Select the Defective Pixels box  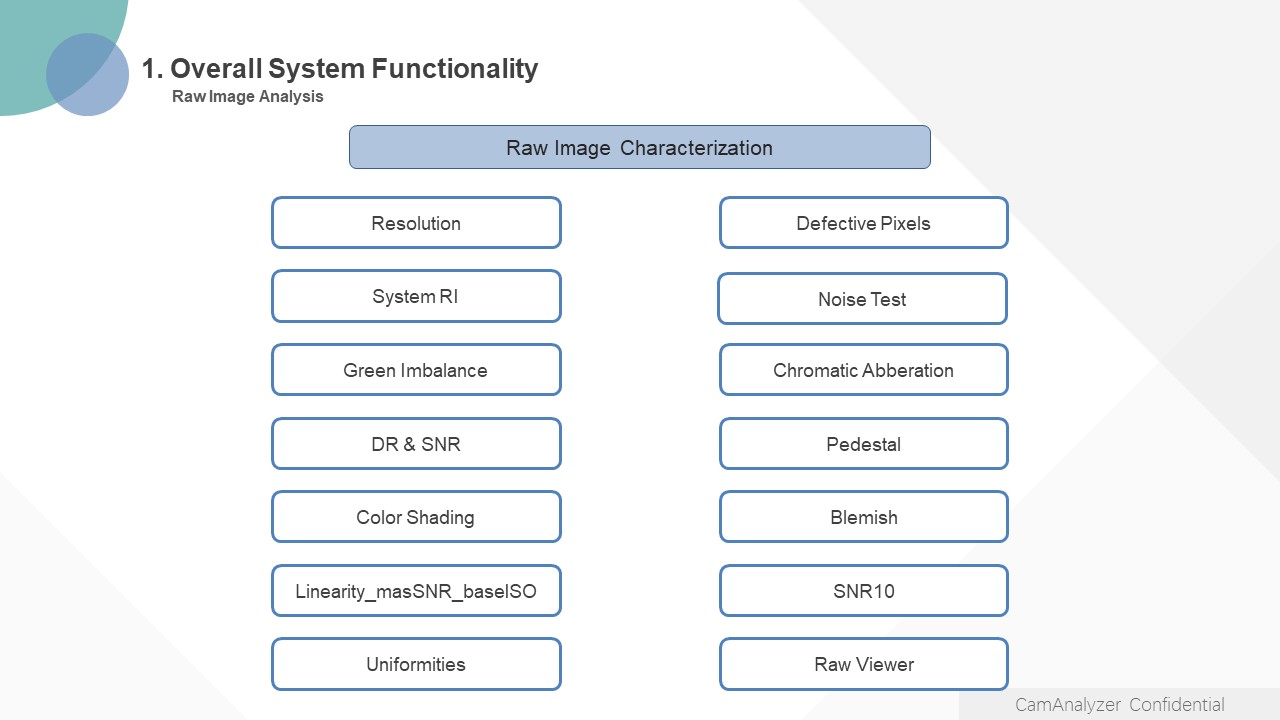click(x=864, y=223)
